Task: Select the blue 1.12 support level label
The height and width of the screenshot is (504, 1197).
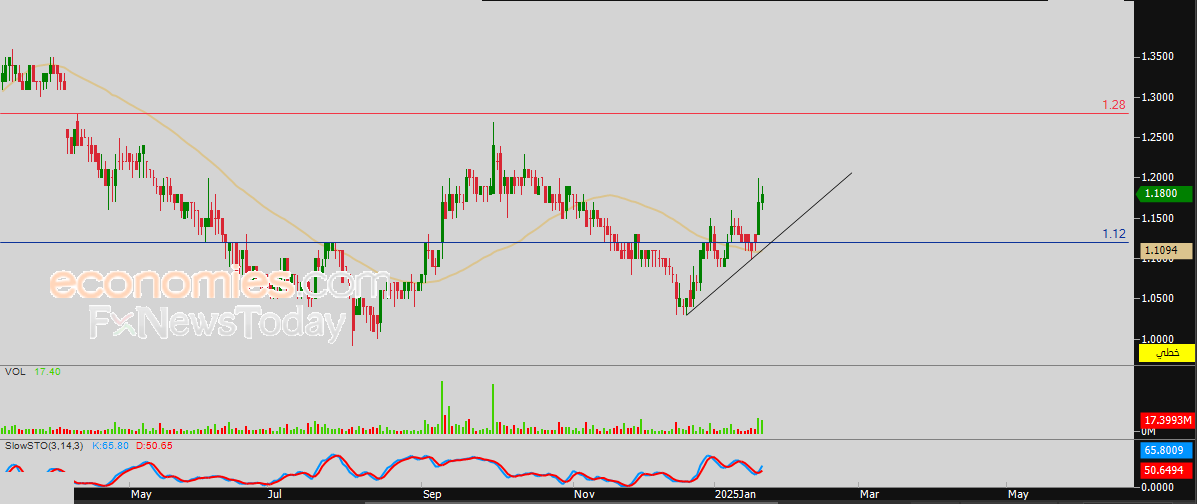Action: pyautogui.click(x=1114, y=234)
